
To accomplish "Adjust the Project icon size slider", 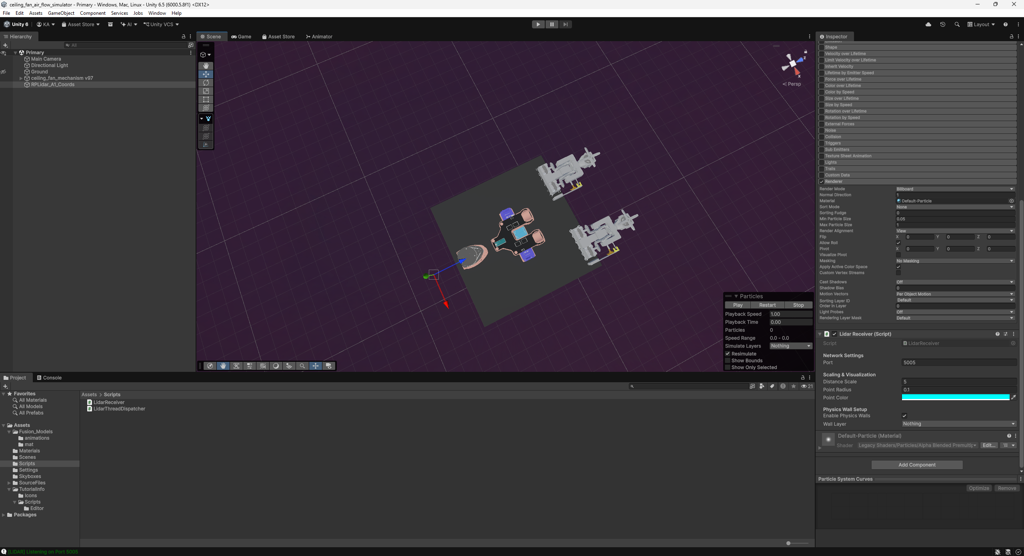I will point(788,544).
